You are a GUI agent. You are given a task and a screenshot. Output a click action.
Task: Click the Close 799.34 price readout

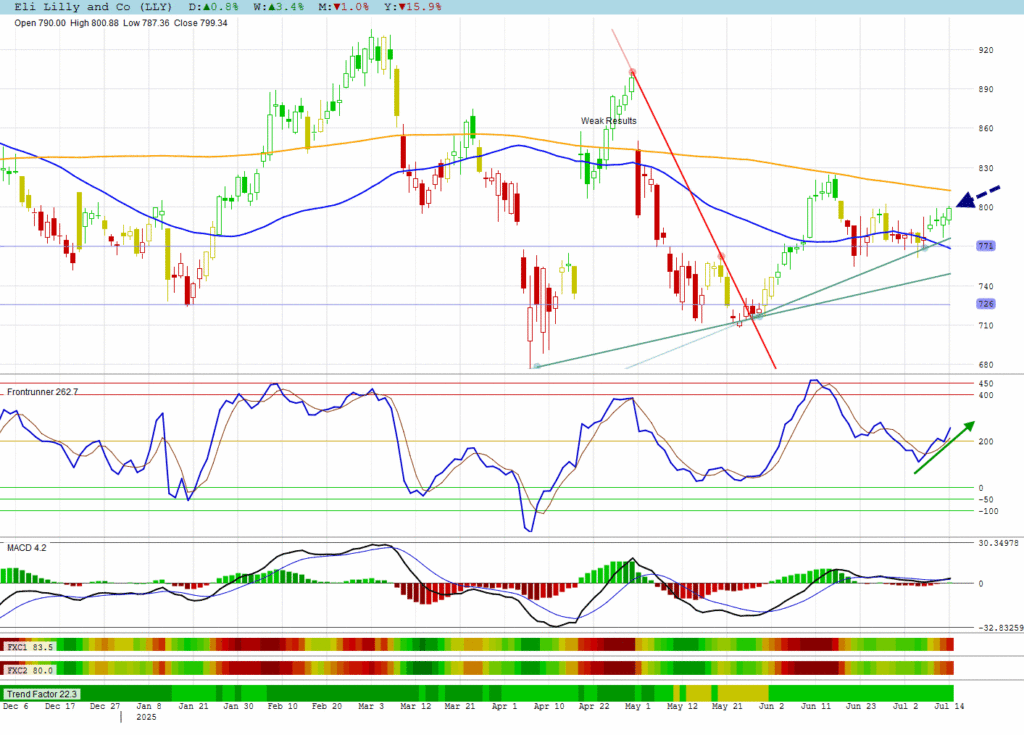(x=200, y=23)
